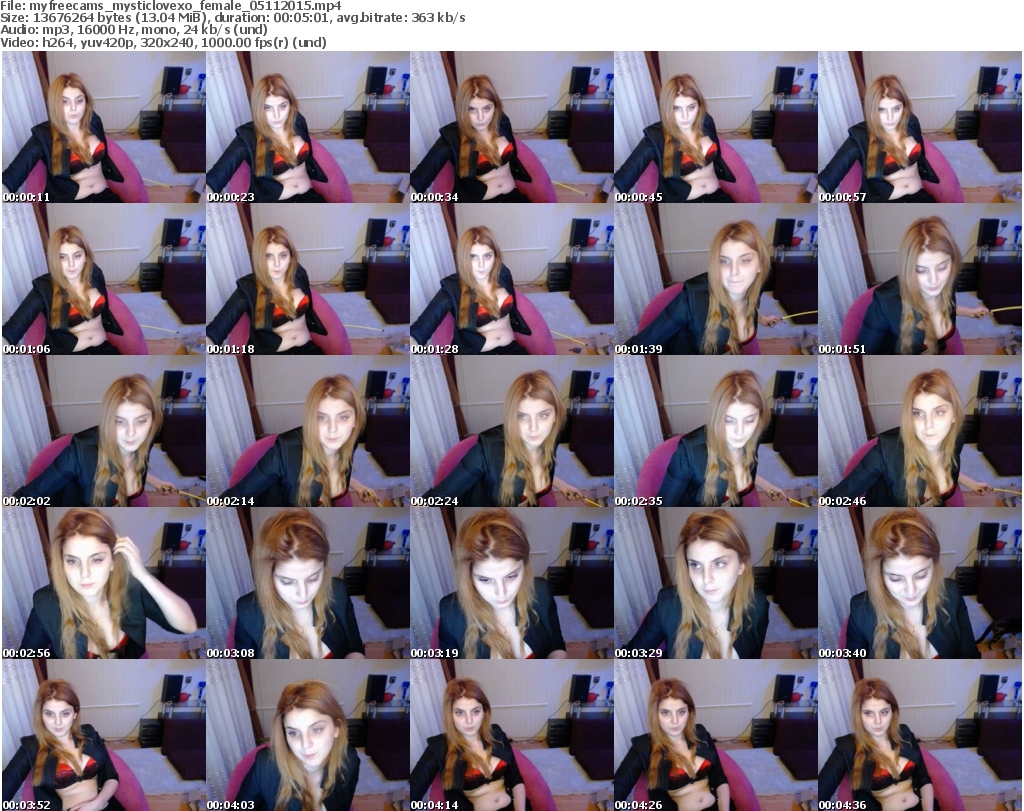Open the last frame at 00:04:36

[x=920, y=735]
